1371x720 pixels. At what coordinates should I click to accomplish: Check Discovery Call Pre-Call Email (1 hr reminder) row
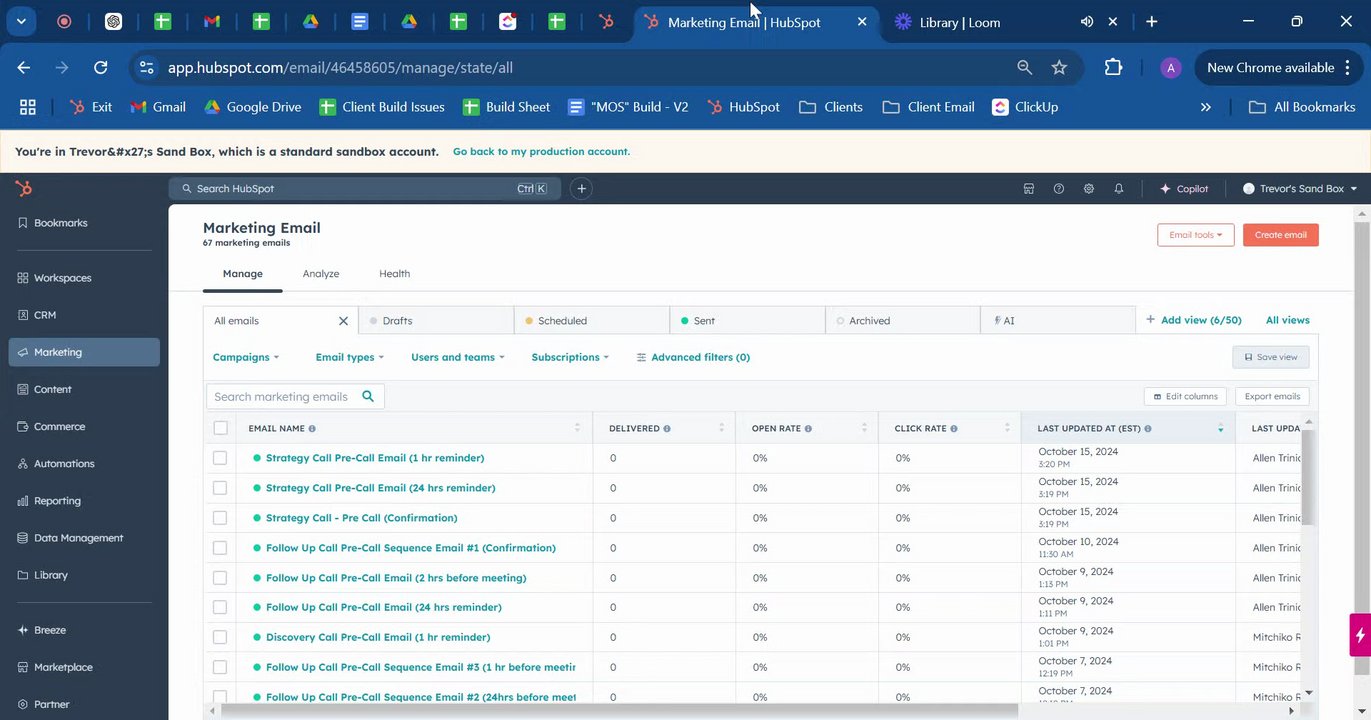(x=220, y=637)
